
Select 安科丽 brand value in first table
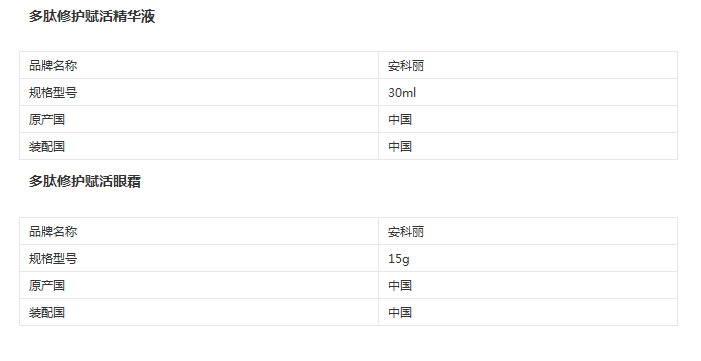pos(405,66)
